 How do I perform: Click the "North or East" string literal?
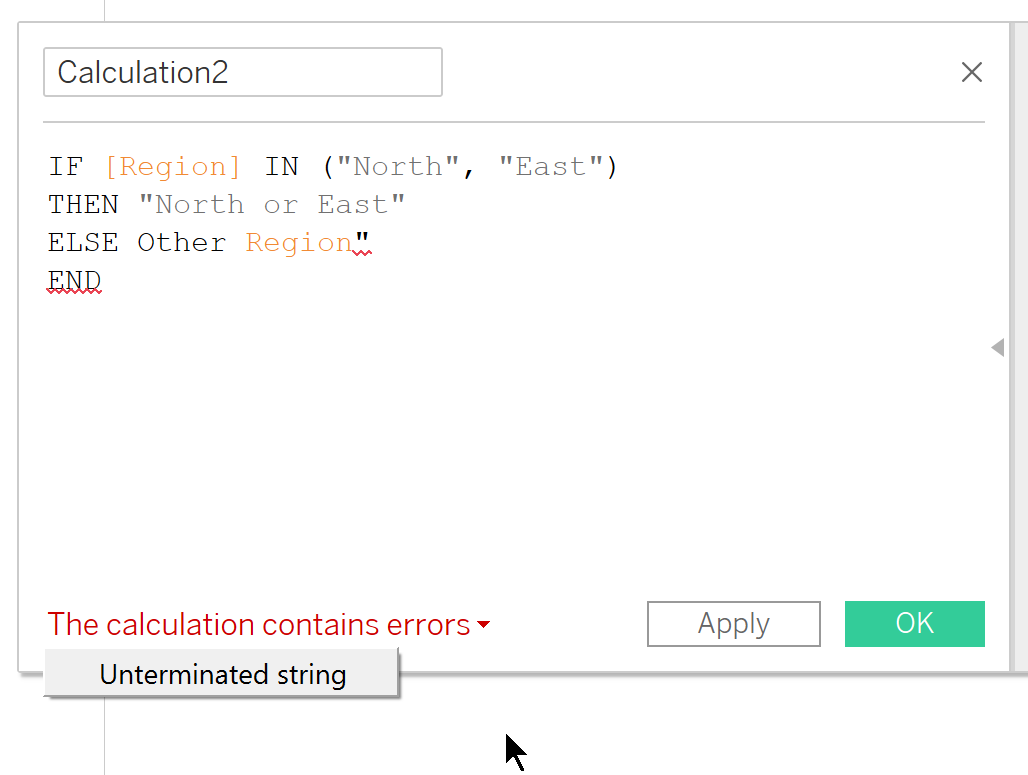pos(271,205)
